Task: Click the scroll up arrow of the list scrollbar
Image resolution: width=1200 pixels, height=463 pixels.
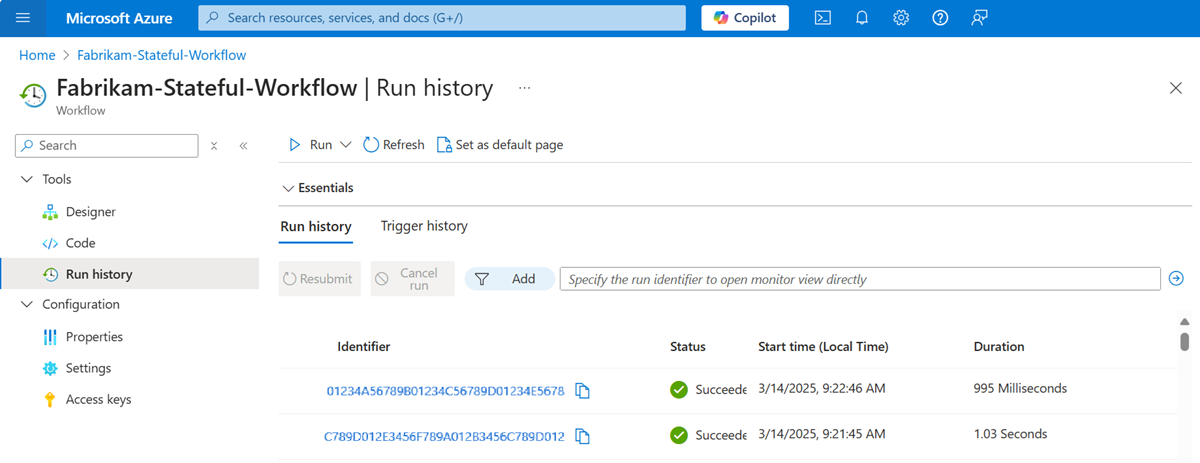Action: point(1185,322)
